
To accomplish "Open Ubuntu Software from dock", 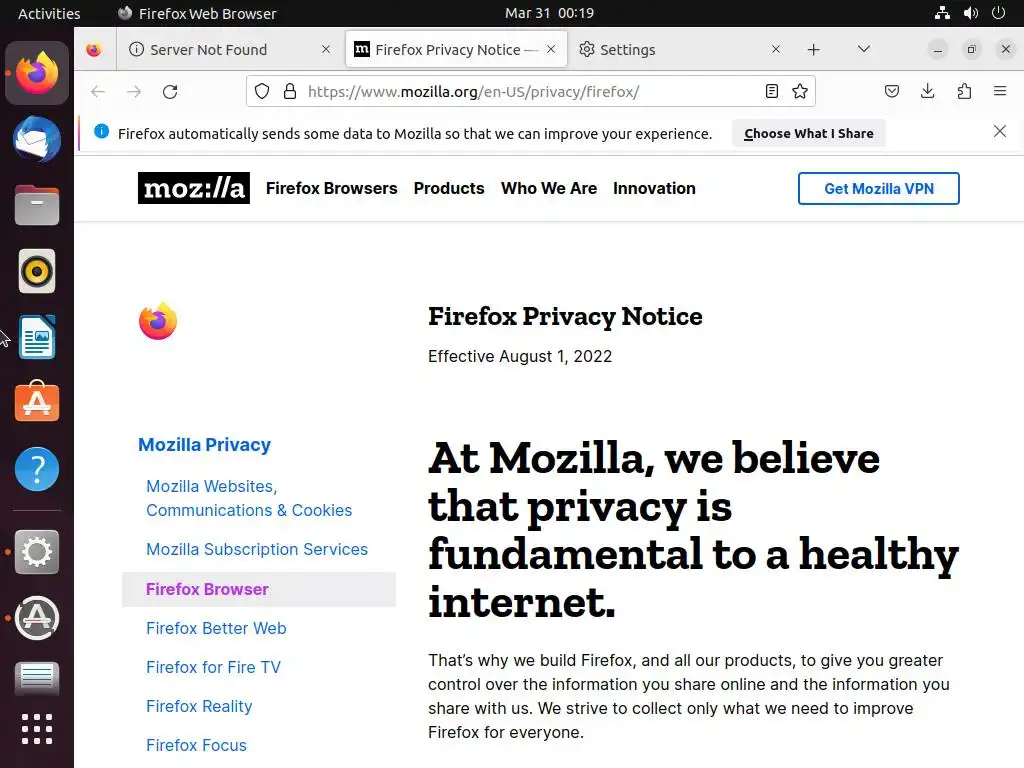I will point(37,402).
